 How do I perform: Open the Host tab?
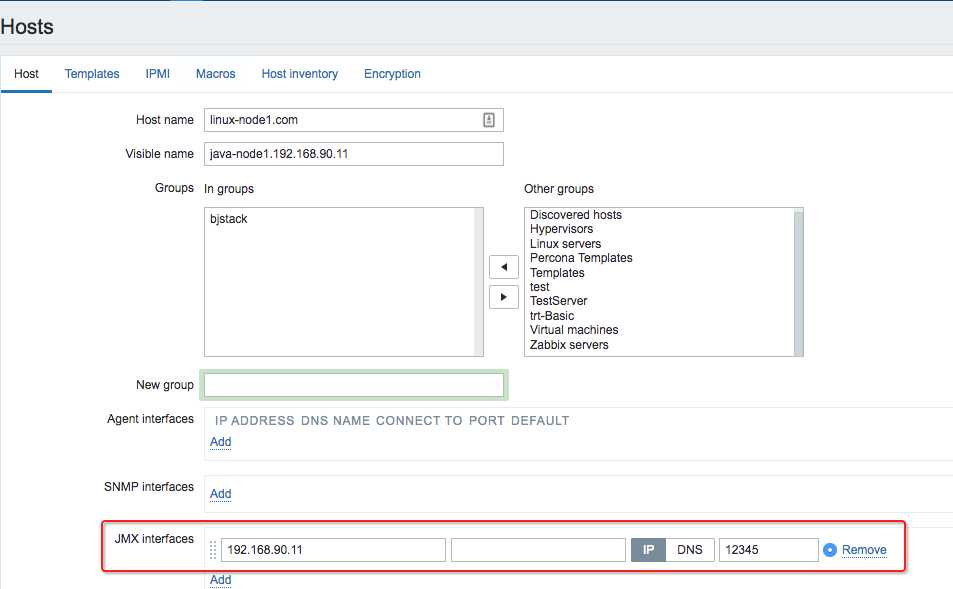point(26,74)
